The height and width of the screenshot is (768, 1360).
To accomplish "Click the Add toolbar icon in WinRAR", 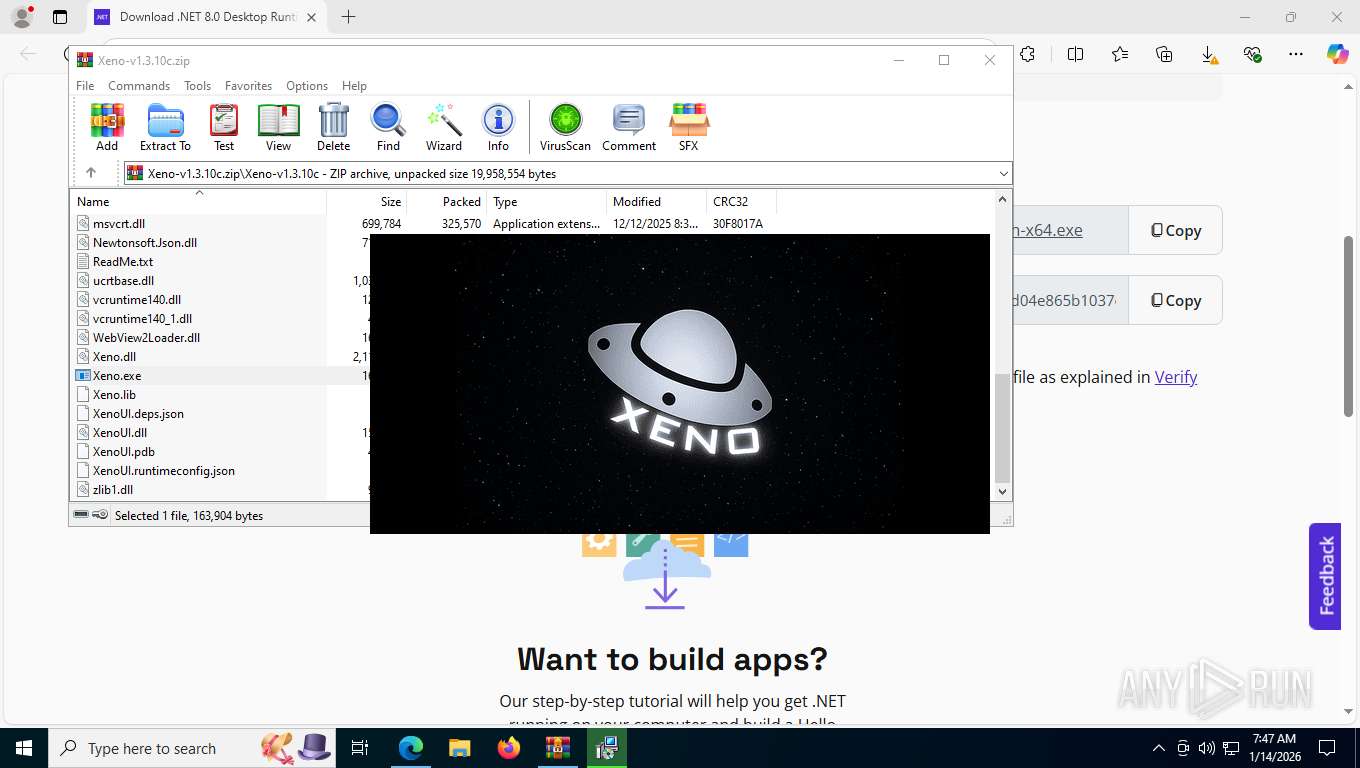I will 107,127.
